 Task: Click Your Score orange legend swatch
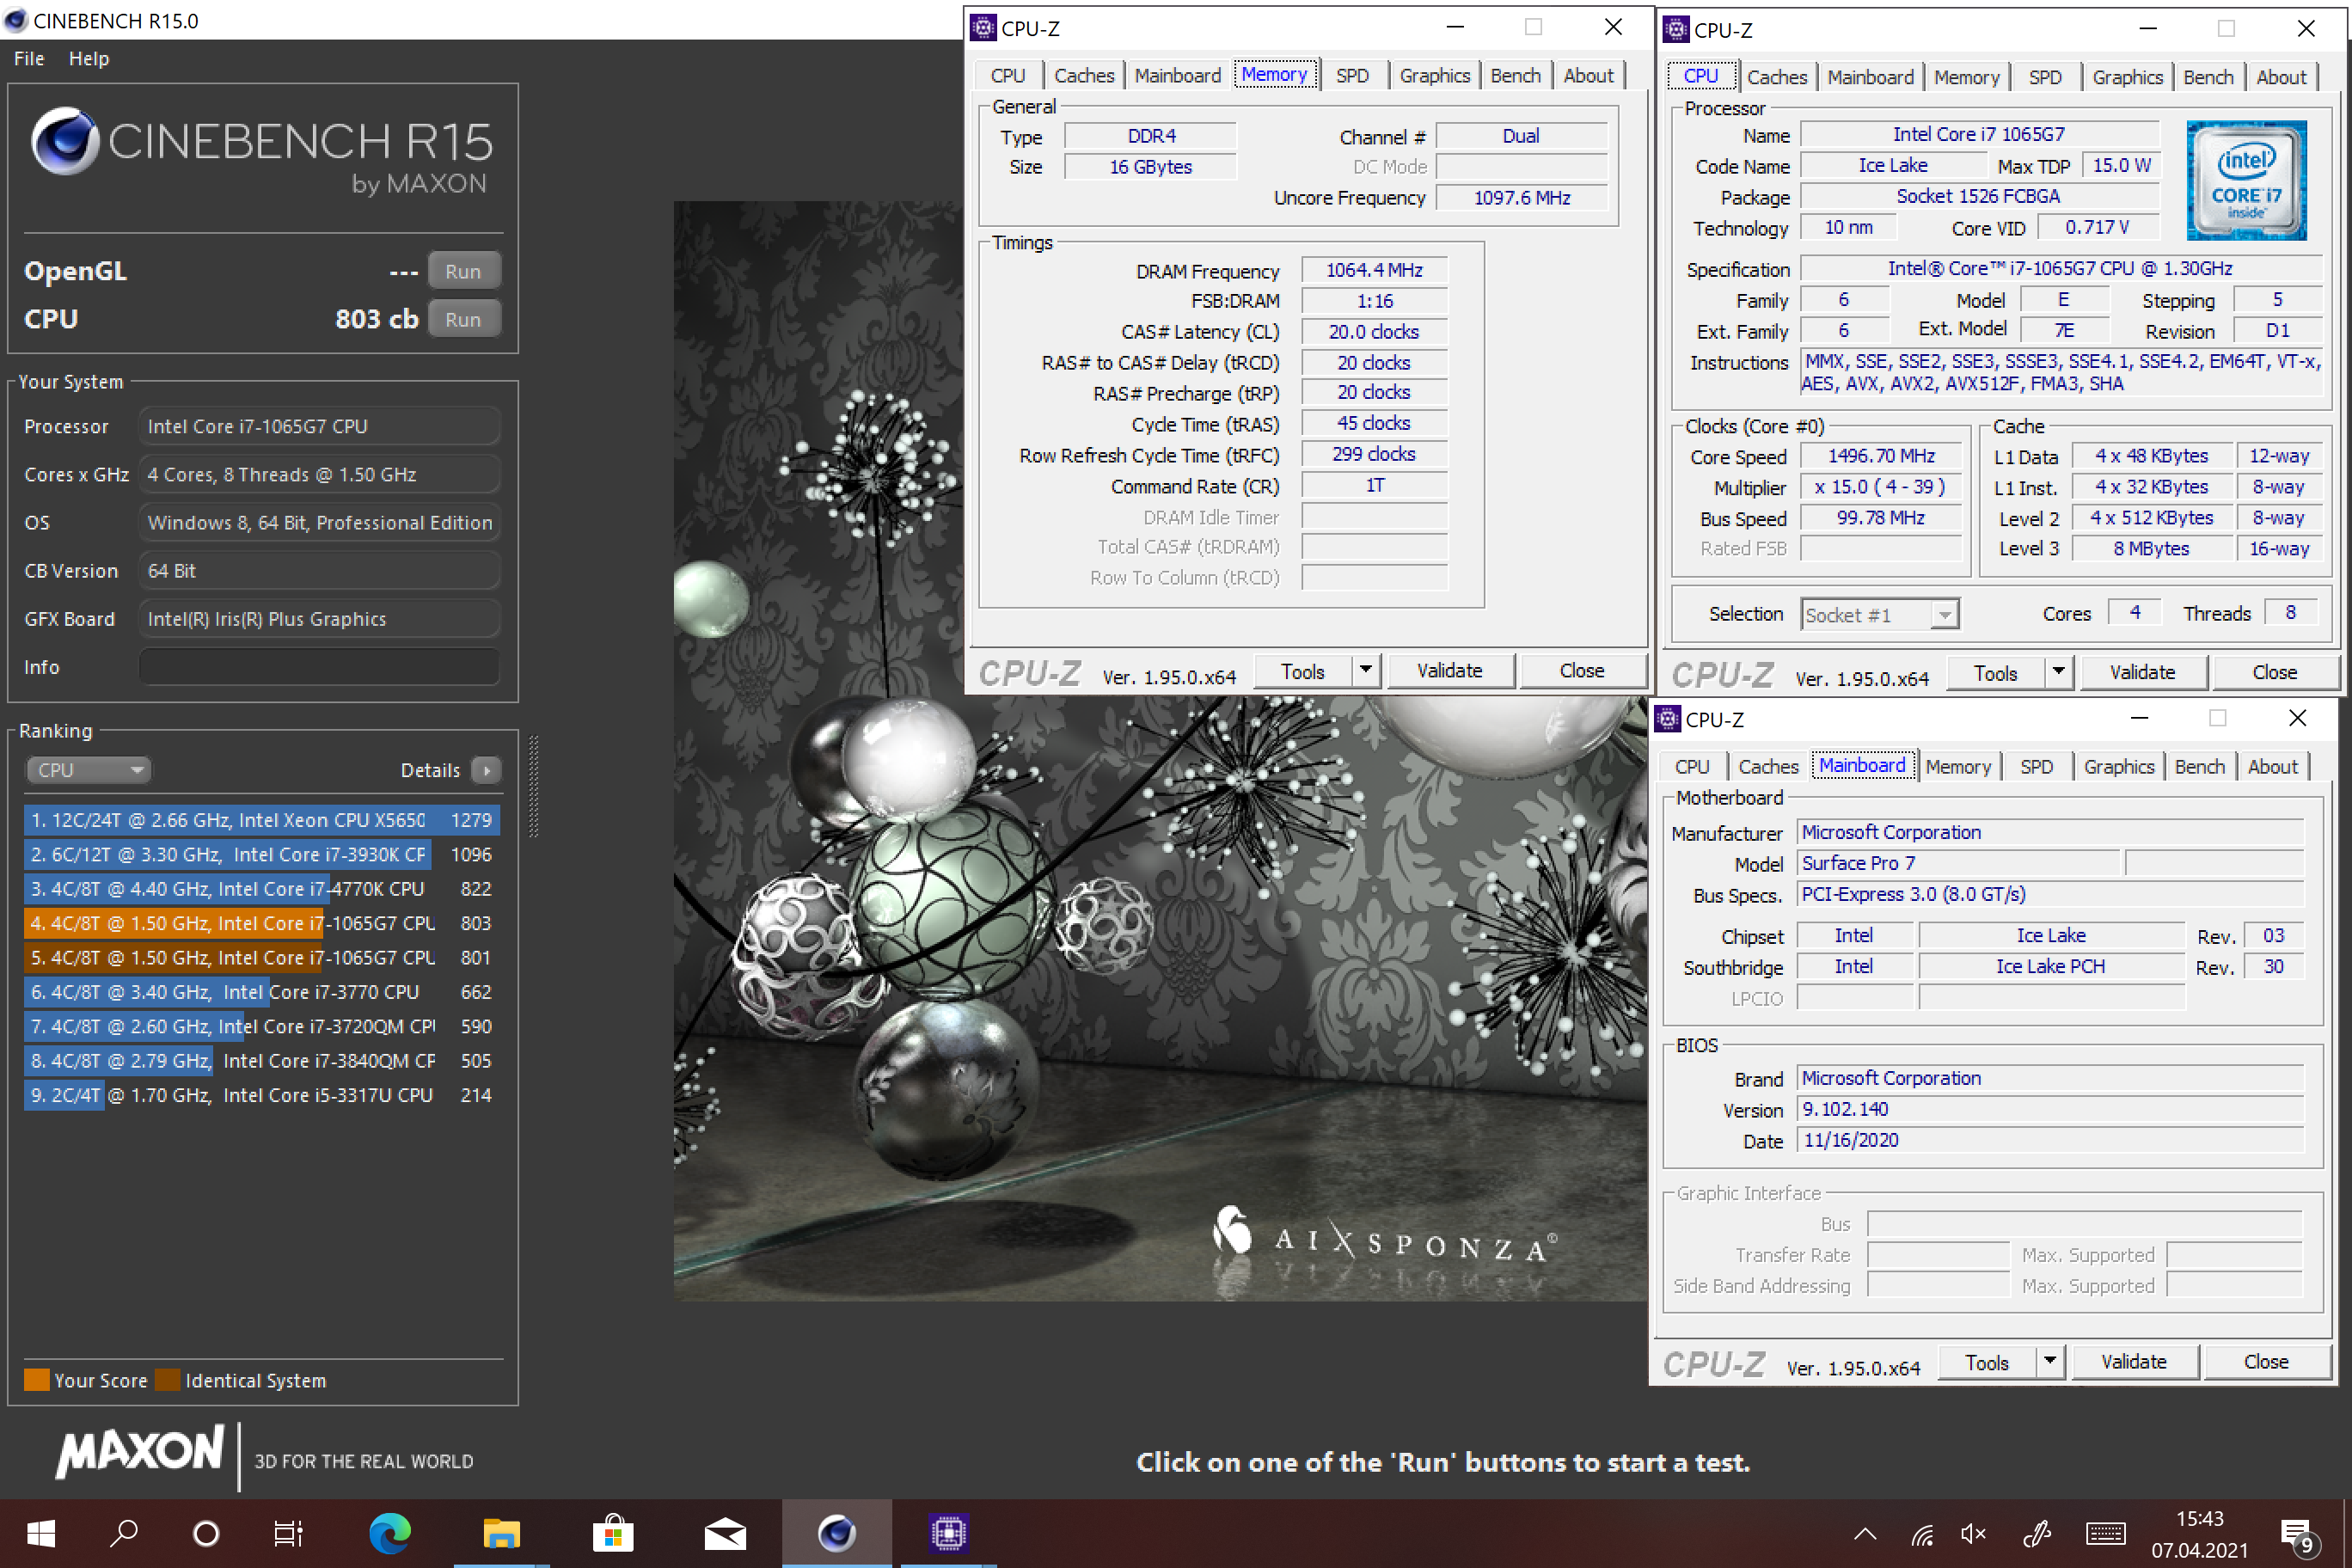(36, 1380)
